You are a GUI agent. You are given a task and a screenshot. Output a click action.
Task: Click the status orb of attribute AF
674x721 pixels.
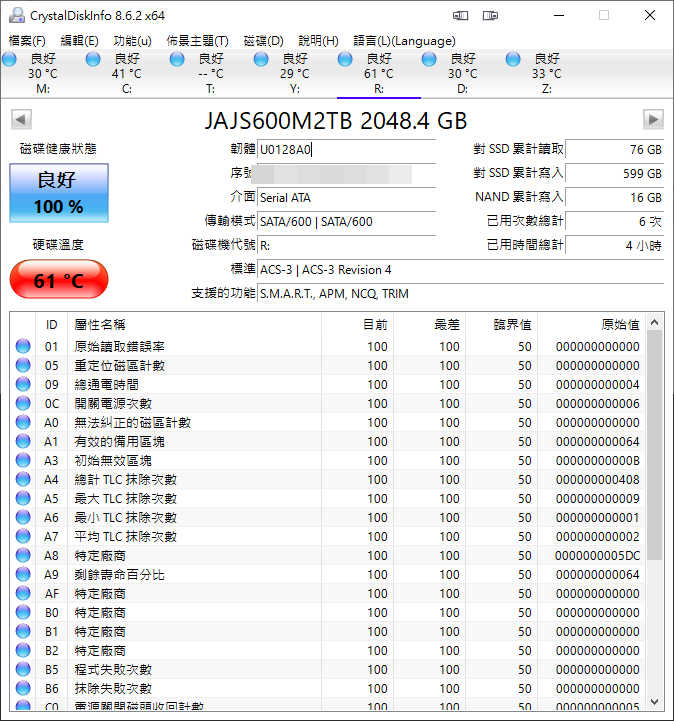[23, 594]
